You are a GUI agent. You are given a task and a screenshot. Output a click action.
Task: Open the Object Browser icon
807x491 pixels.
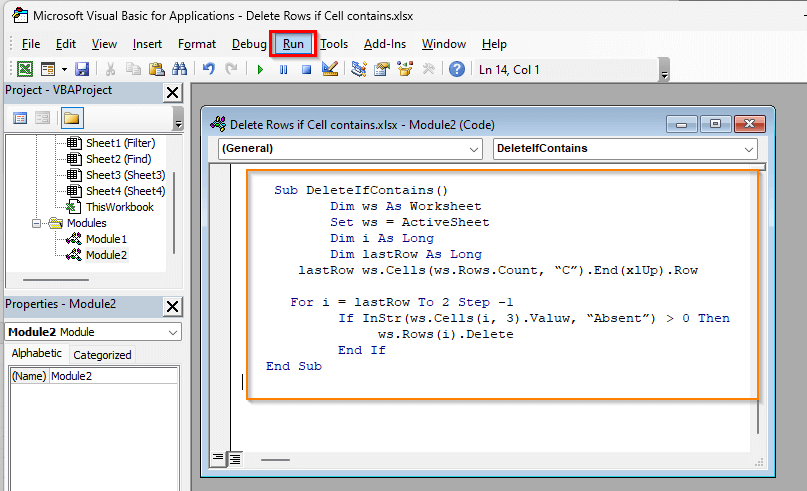pyautogui.click(x=405, y=69)
